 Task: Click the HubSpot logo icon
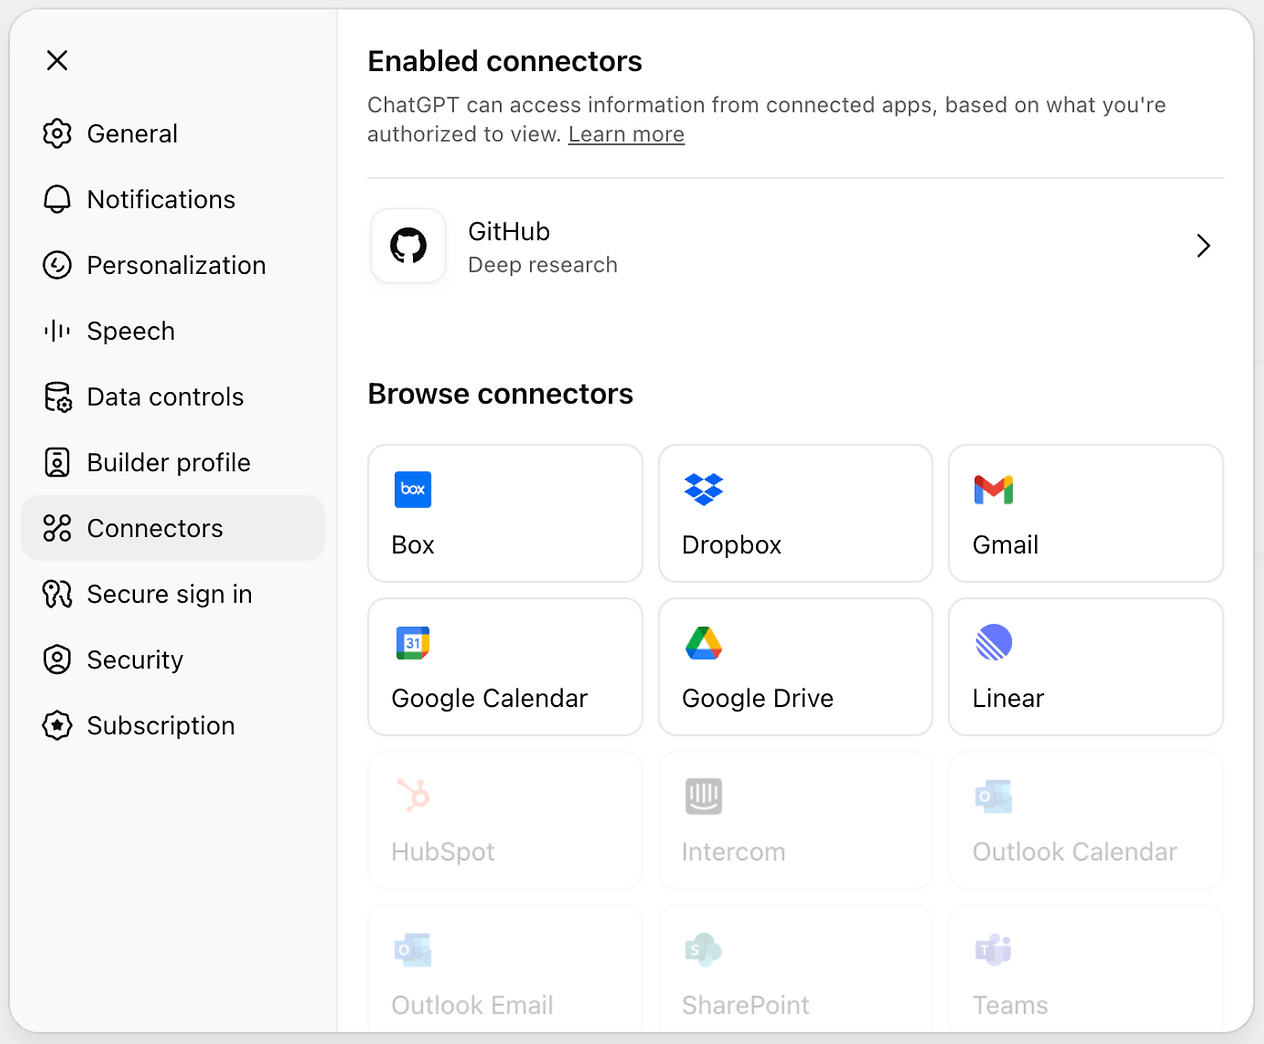point(413,796)
